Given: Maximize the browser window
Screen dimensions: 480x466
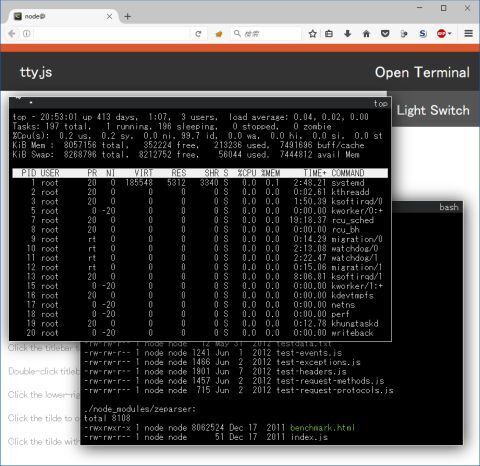Looking at the screenshot, I should (443, 8).
